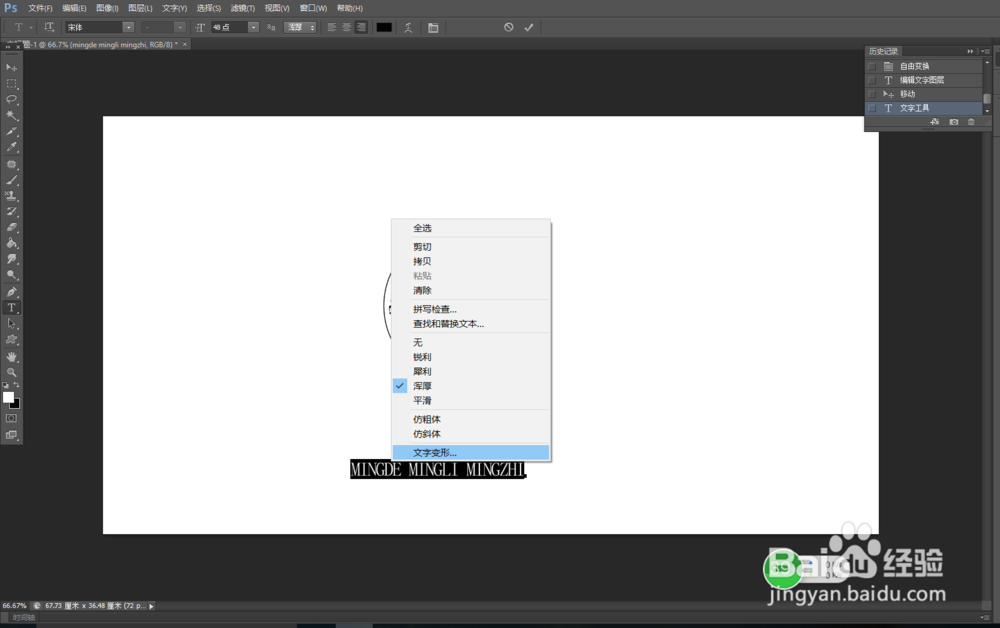Set history brush source for 移动
The image size is (1000, 628).
pyautogui.click(x=872, y=94)
